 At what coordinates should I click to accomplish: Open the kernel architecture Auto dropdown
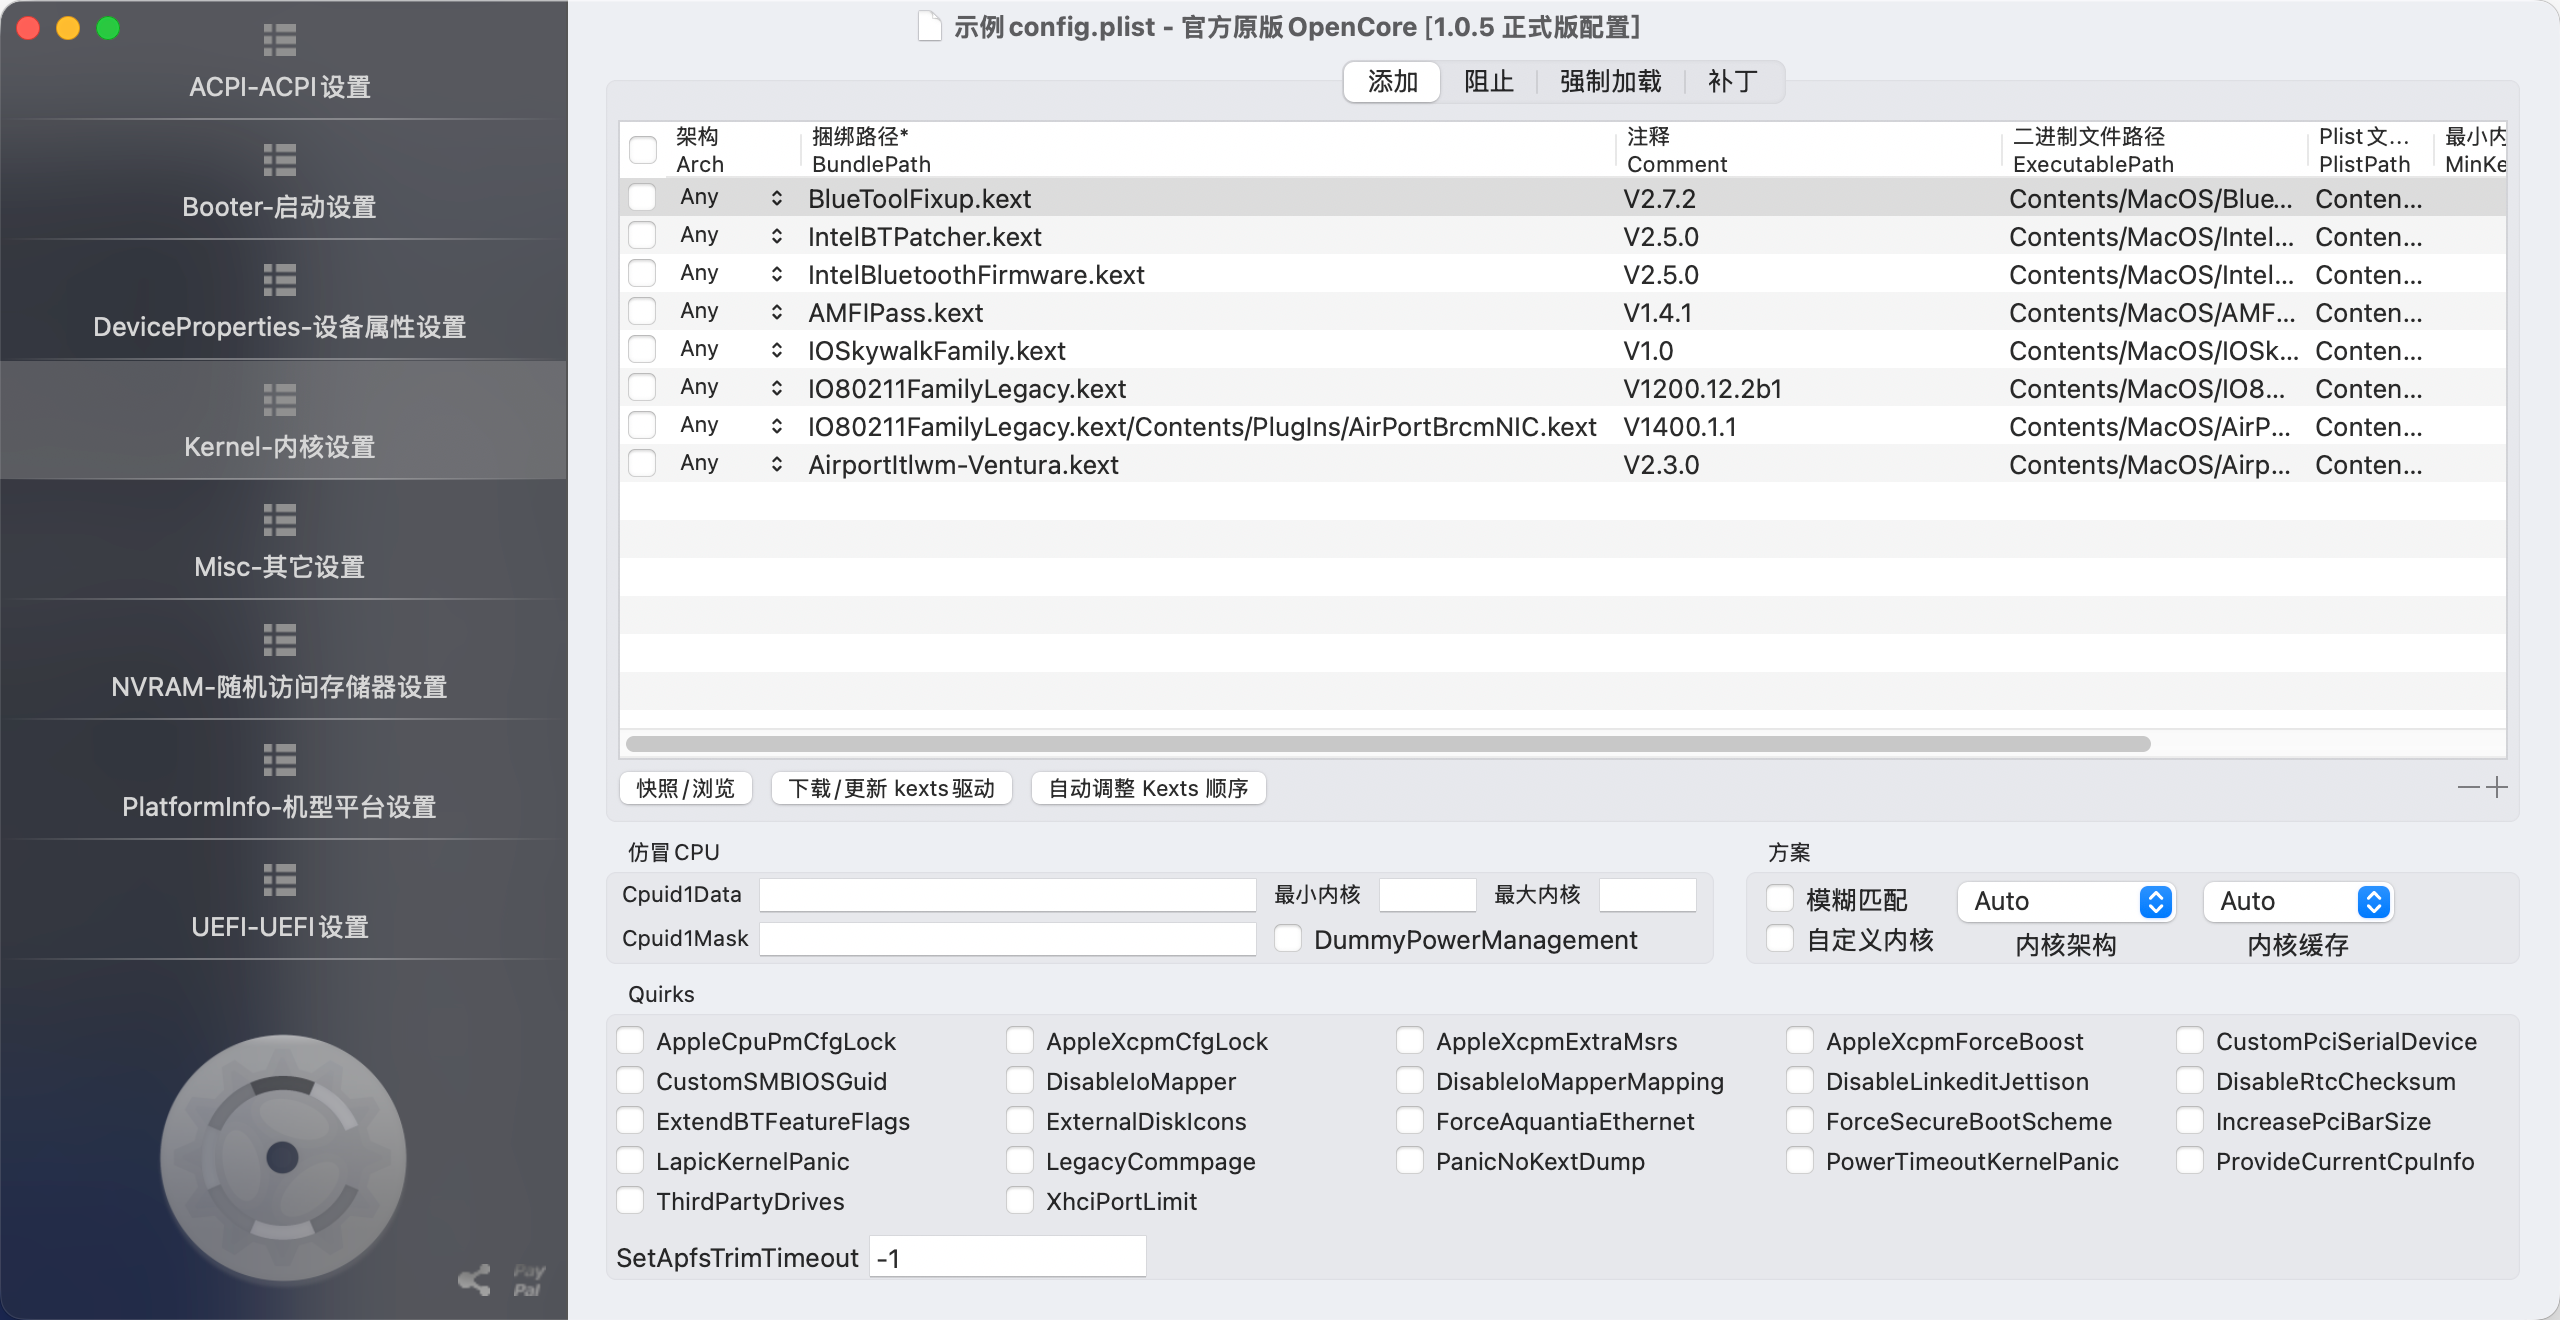pos(2066,901)
